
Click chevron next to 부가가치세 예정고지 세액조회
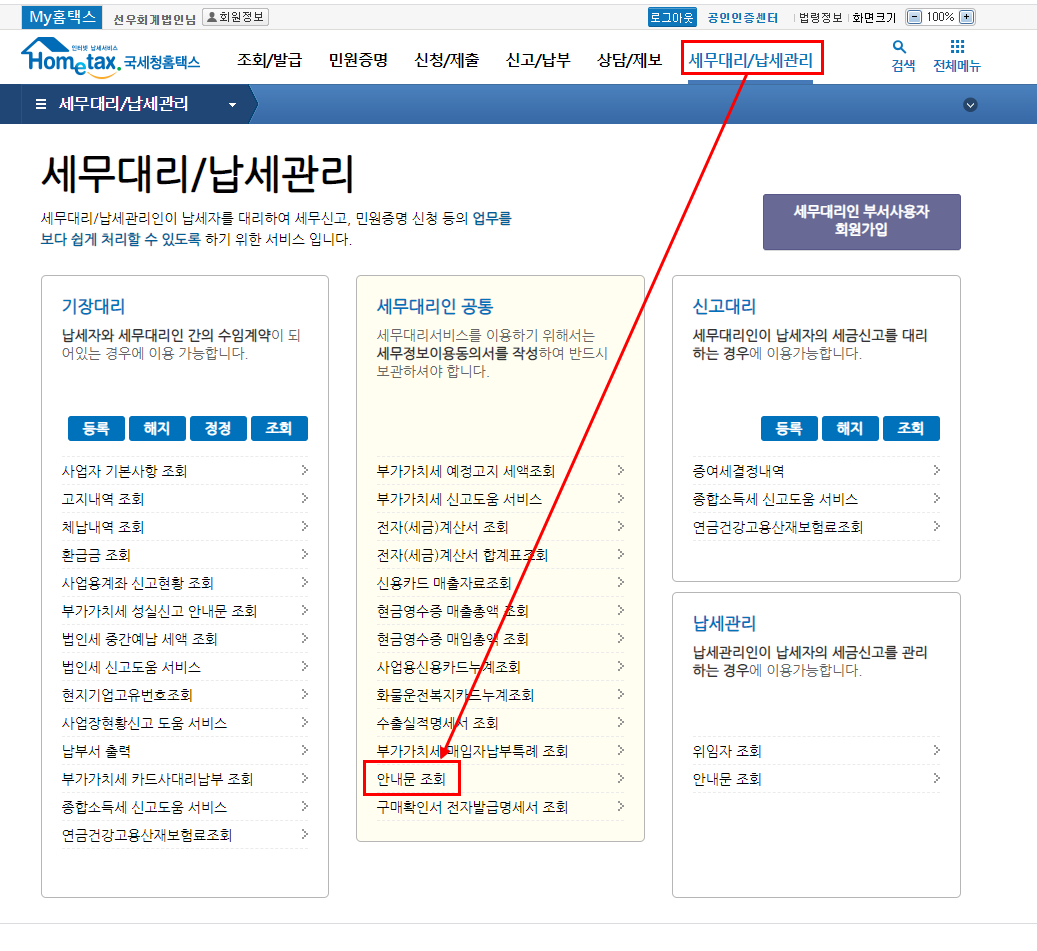click(620, 470)
